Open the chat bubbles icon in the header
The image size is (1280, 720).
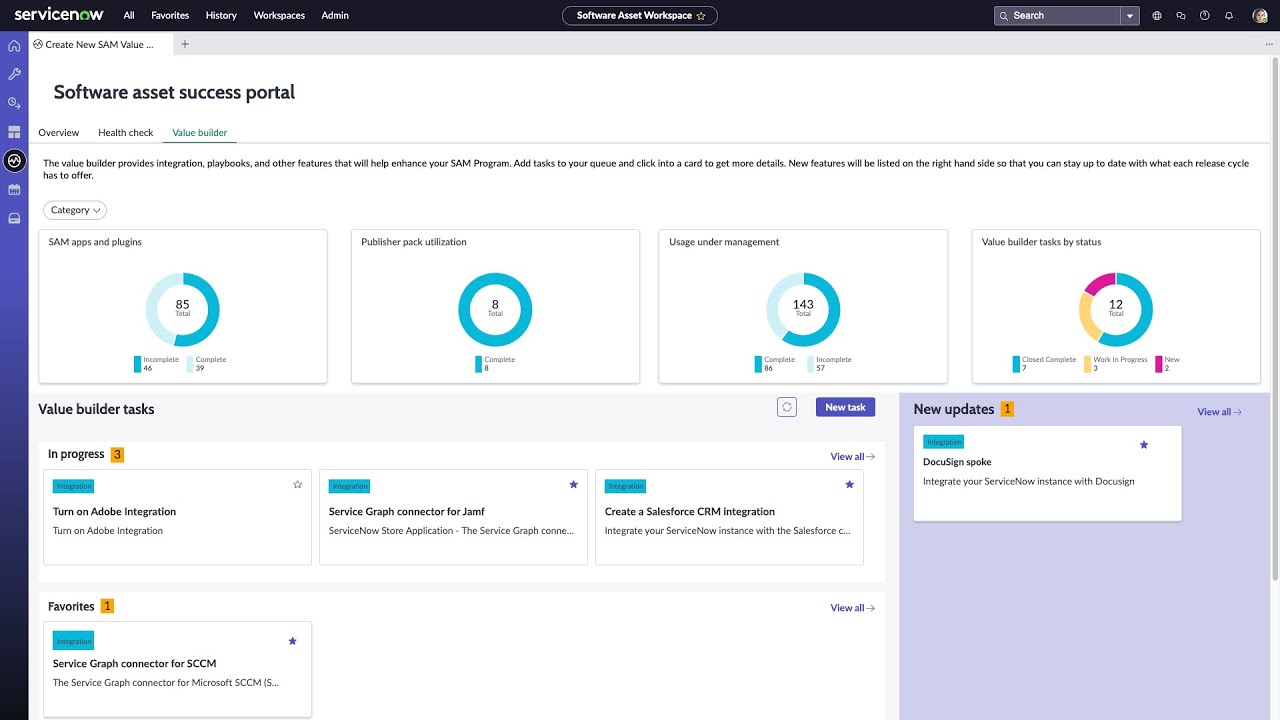[1181, 16]
